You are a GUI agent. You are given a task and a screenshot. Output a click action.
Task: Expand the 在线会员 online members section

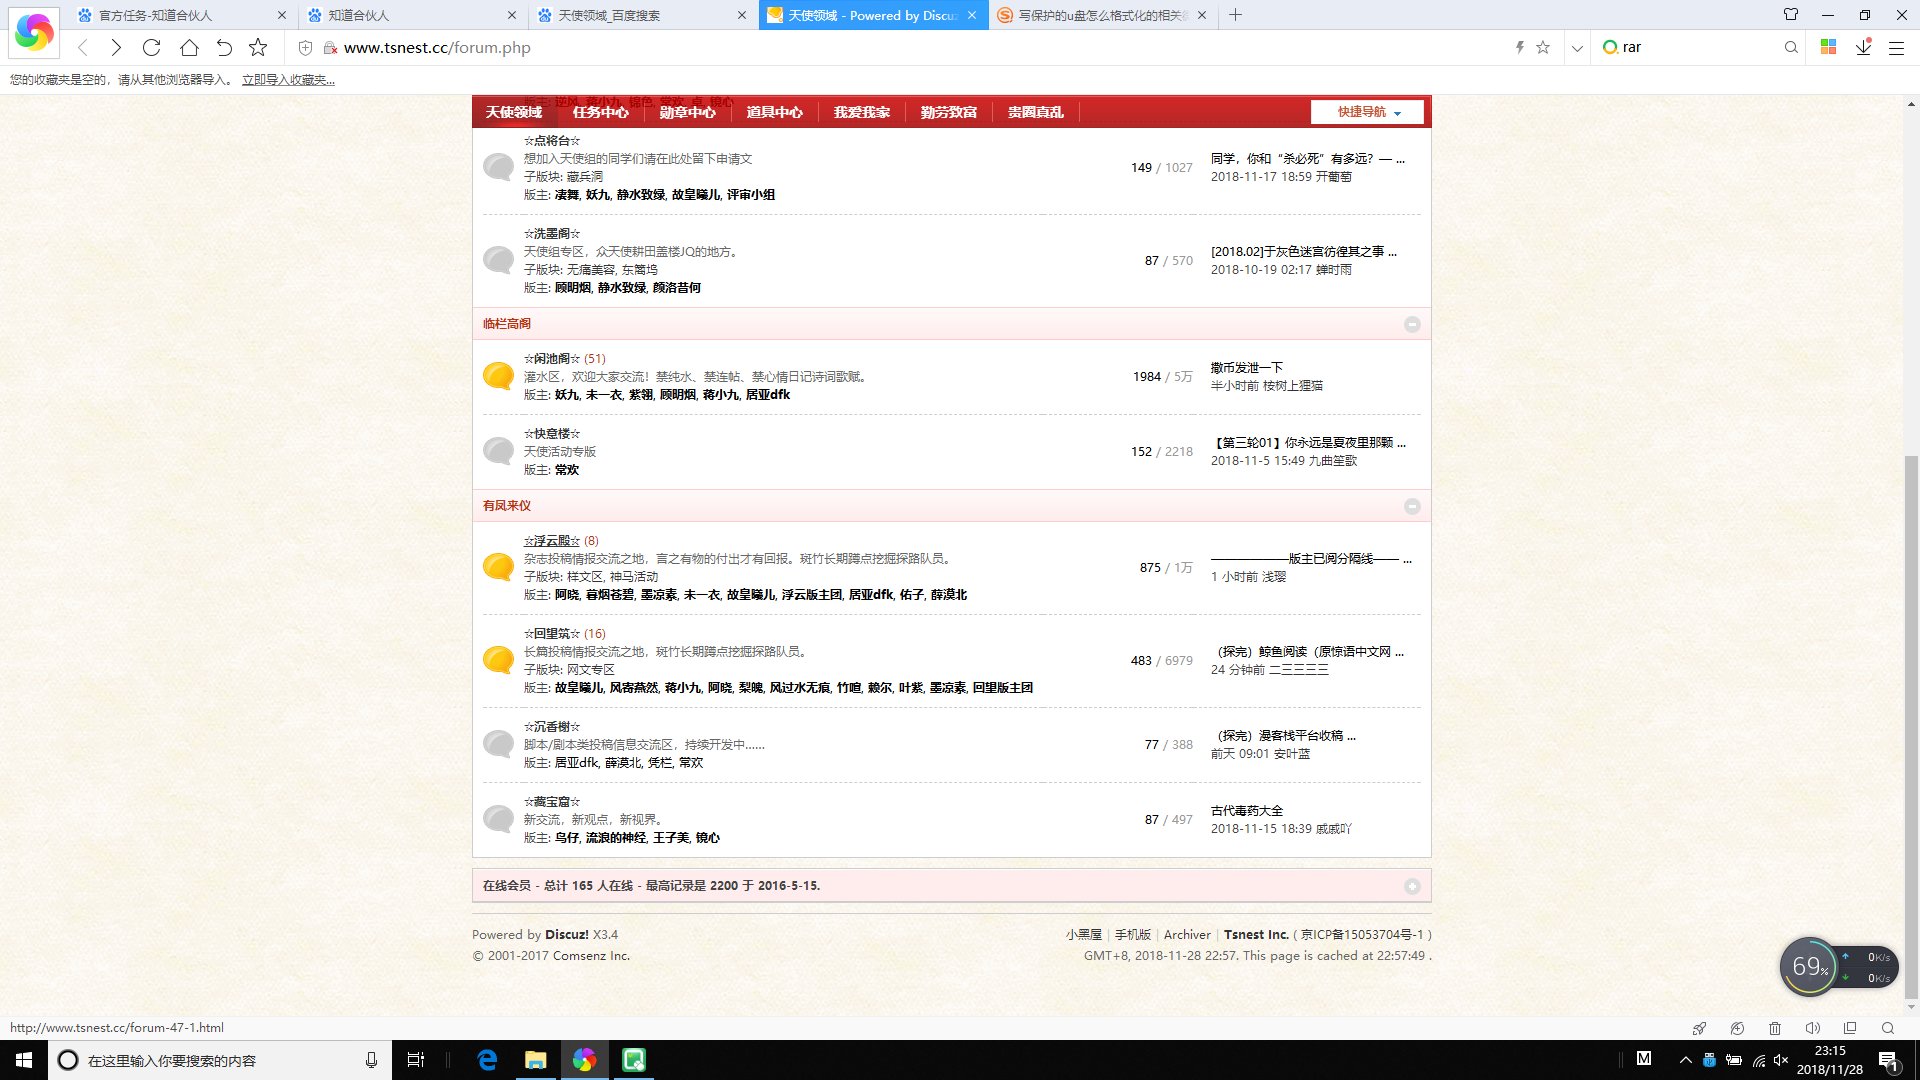click(1412, 886)
